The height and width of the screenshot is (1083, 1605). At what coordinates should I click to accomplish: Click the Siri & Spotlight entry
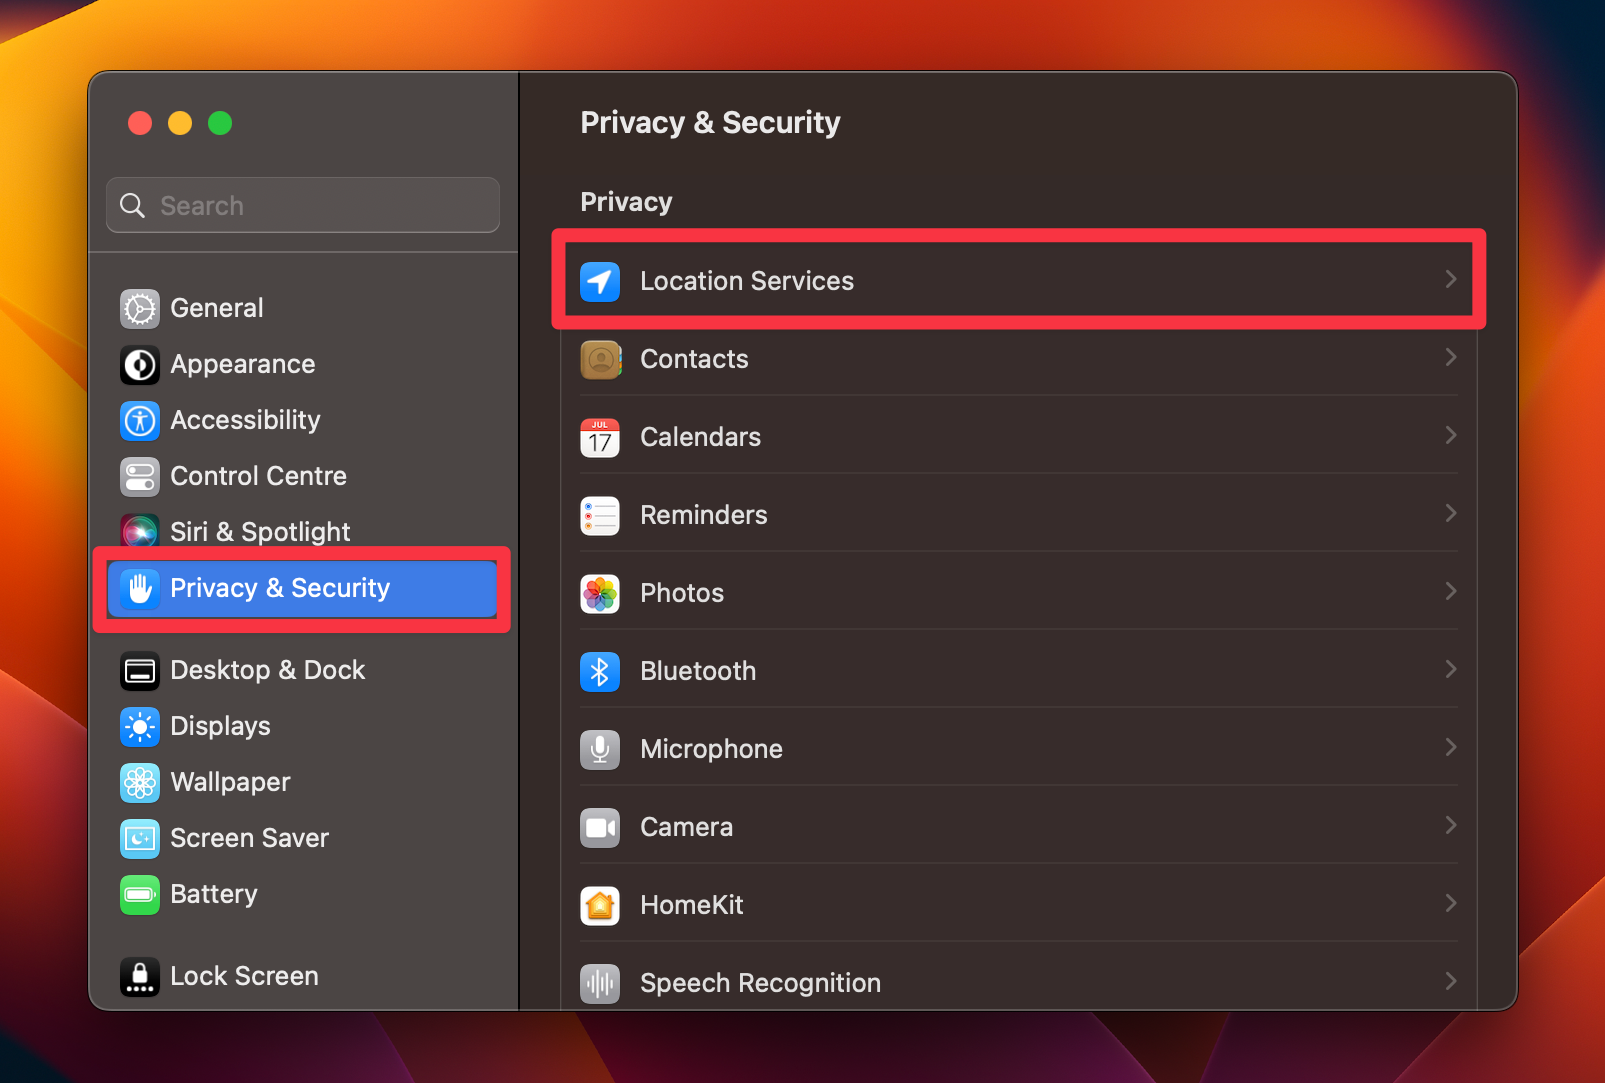coord(260,531)
